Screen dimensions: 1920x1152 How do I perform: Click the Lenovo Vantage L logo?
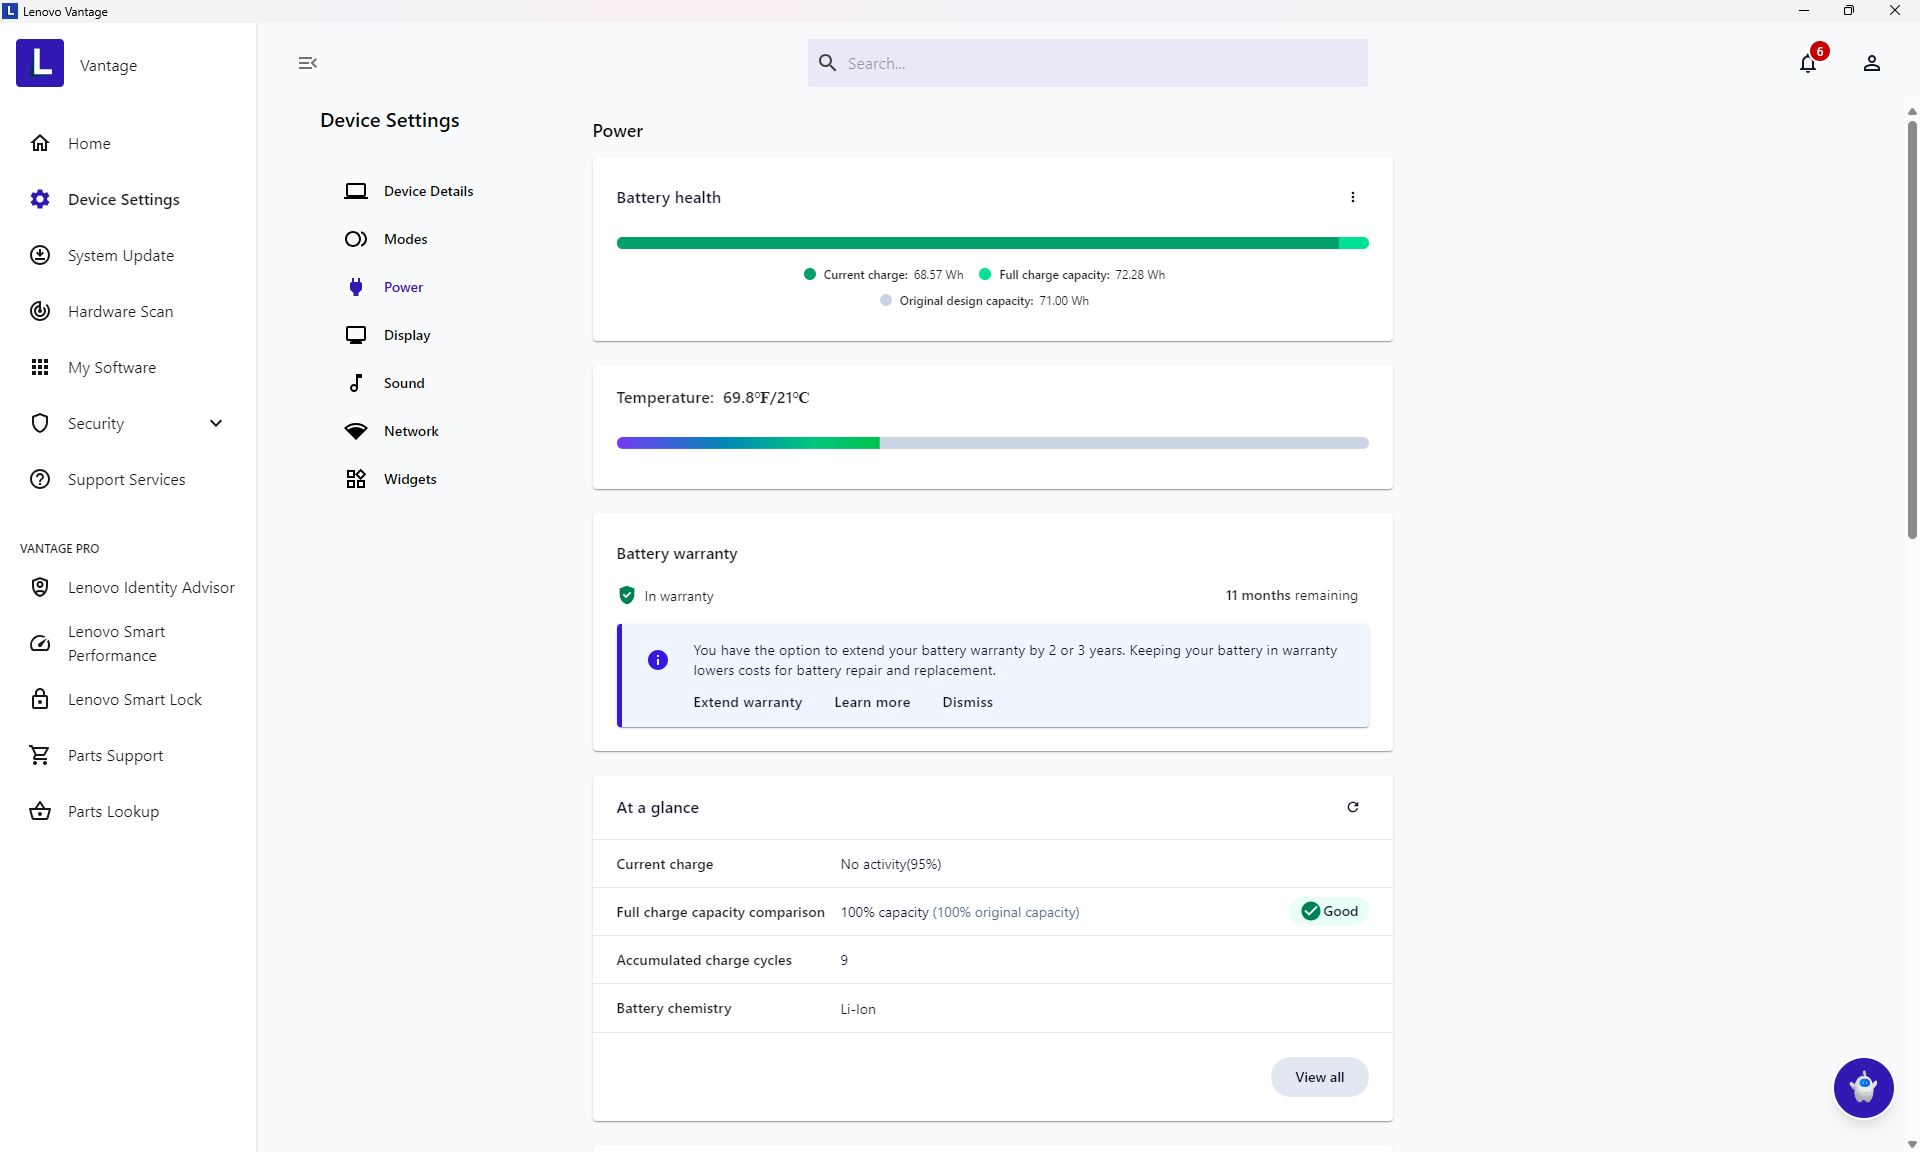tap(40, 63)
